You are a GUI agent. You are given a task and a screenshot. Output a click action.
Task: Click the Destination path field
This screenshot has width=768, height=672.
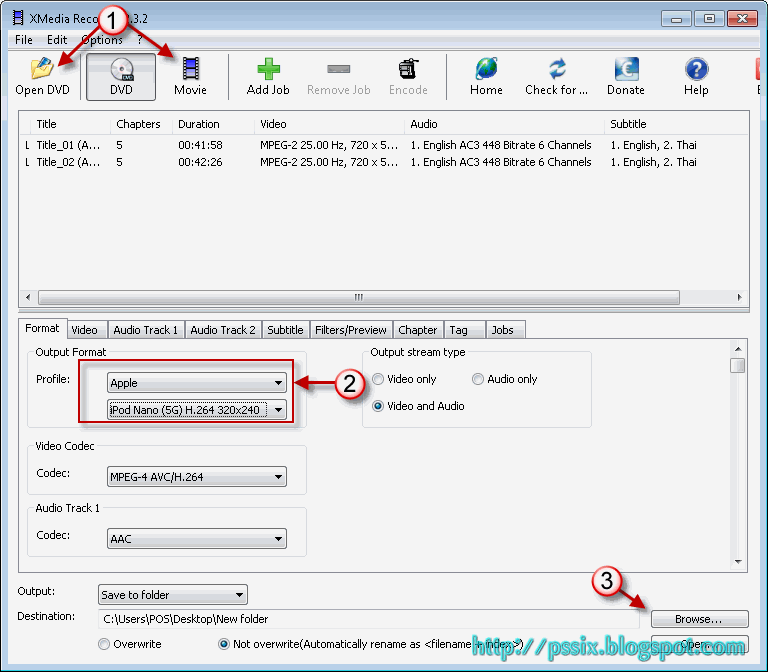tap(369, 619)
